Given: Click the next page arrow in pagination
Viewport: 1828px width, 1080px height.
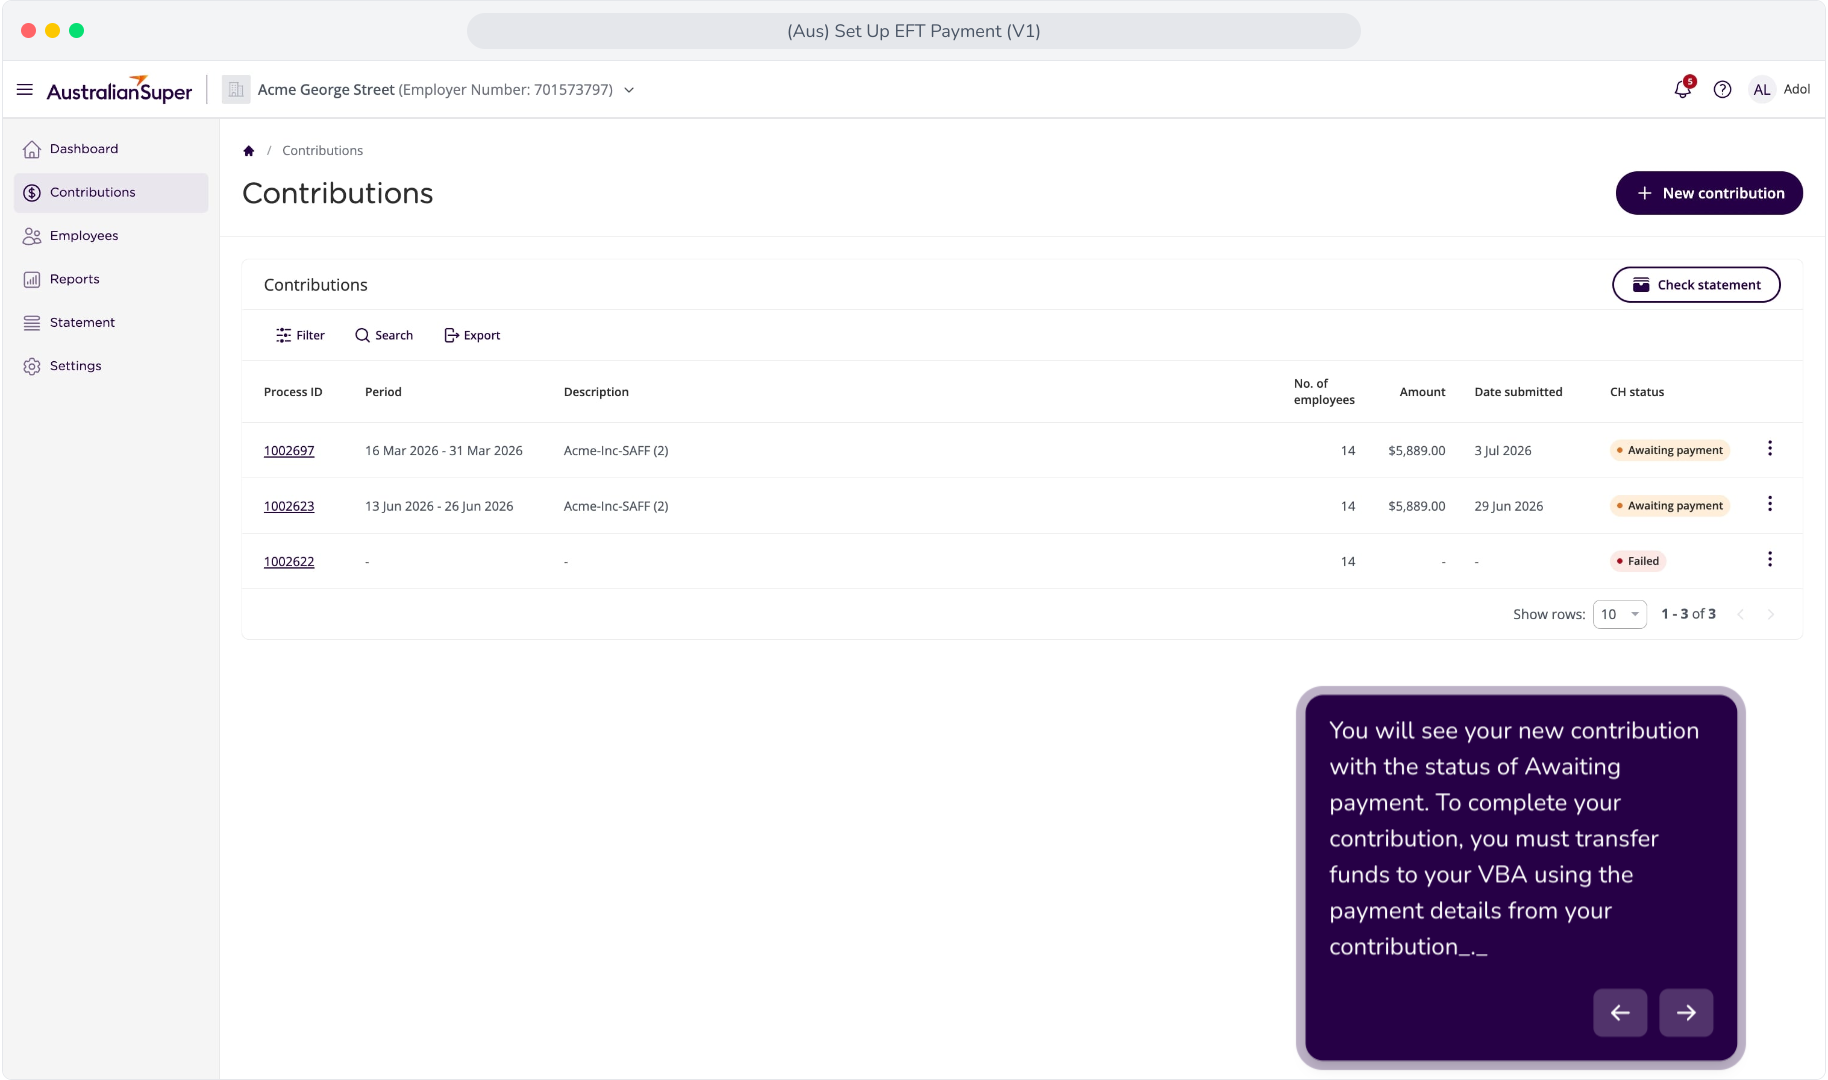Looking at the screenshot, I should point(1771,614).
